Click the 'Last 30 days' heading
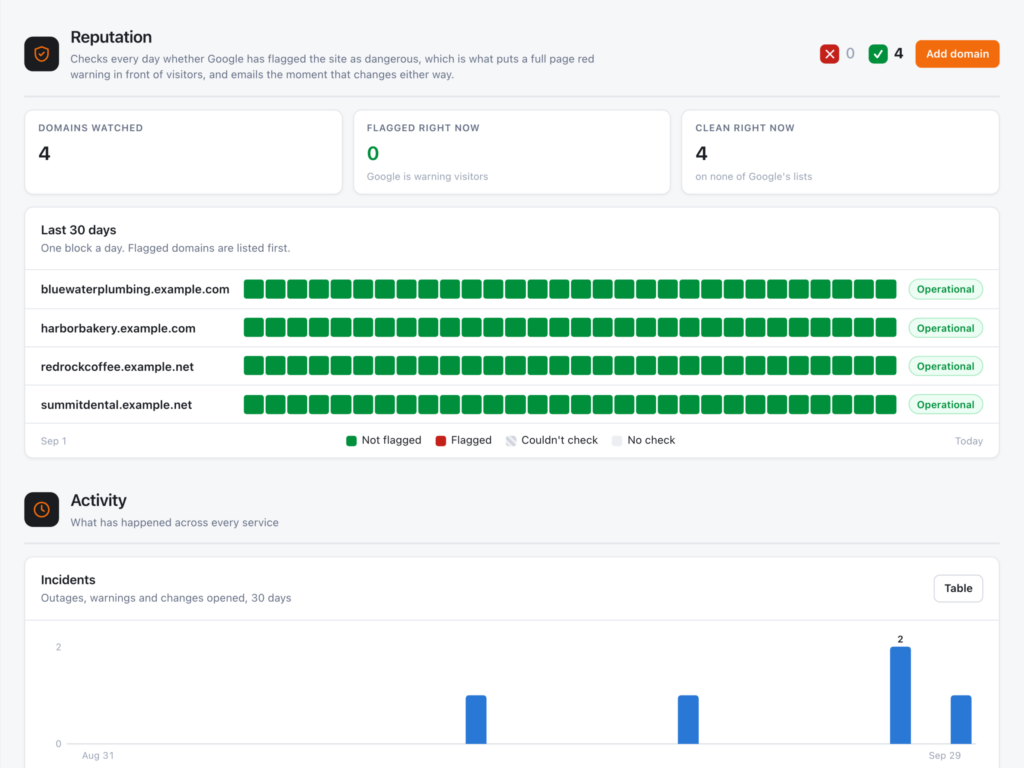 pos(78,230)
